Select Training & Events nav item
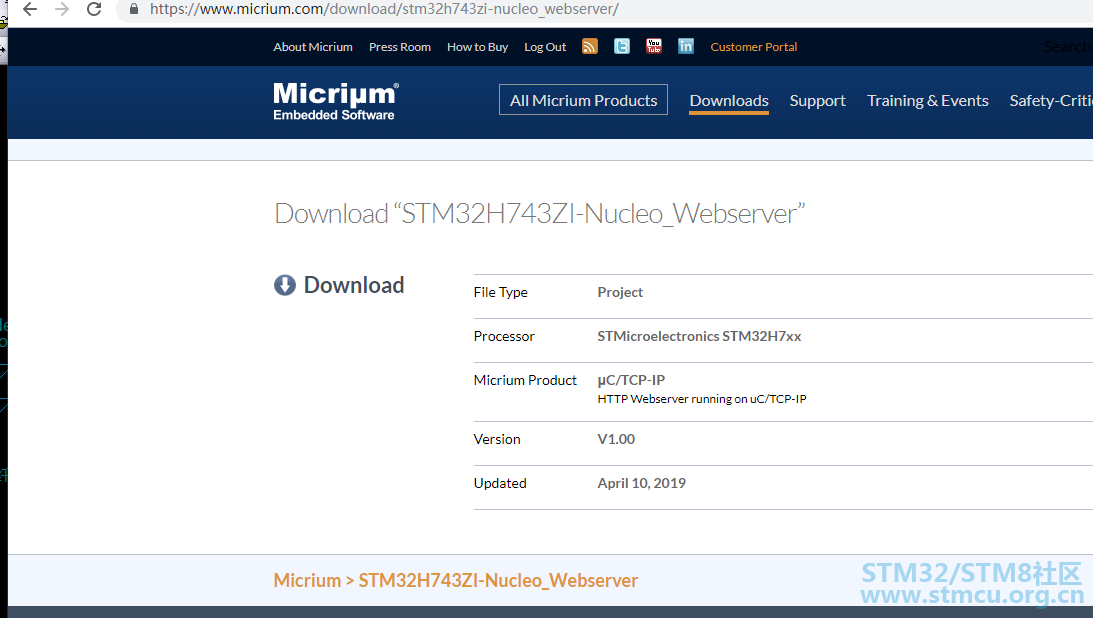The height and width of the screenshot is (618, 1093). (x=928, y=101)
